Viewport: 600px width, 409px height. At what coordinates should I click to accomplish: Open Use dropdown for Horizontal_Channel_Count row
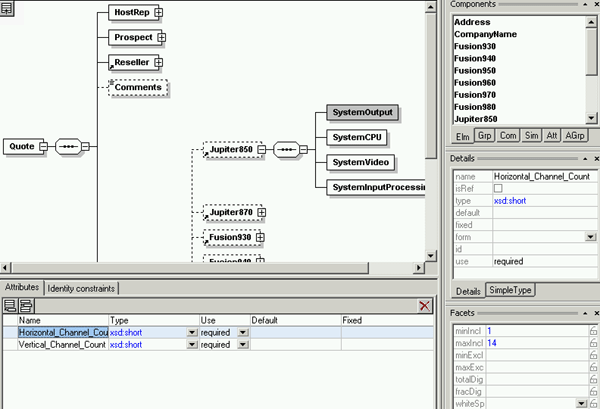click(243, 332)
